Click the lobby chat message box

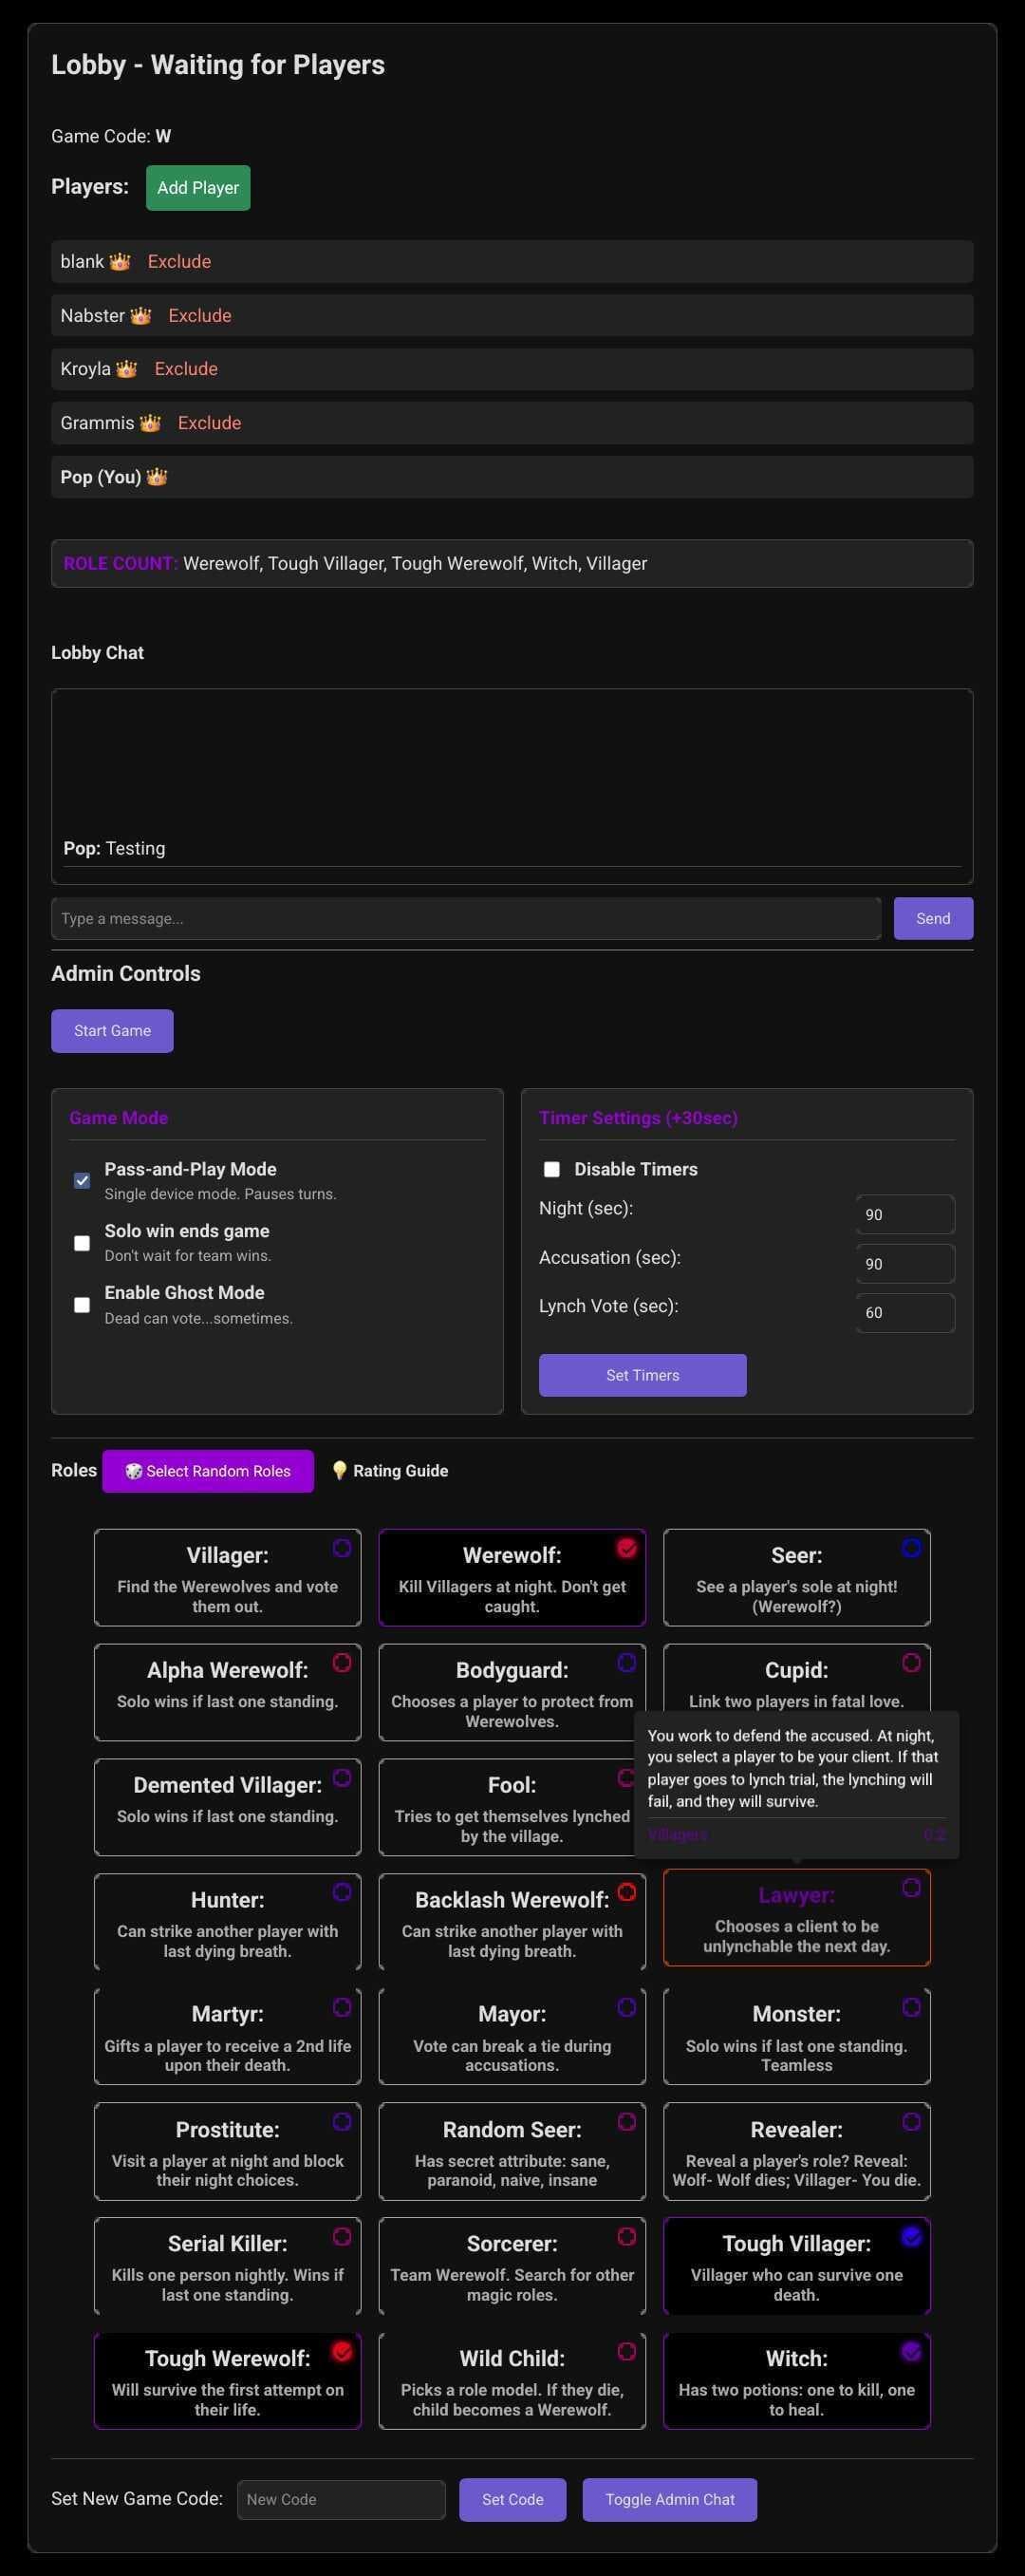coord(466,919)
